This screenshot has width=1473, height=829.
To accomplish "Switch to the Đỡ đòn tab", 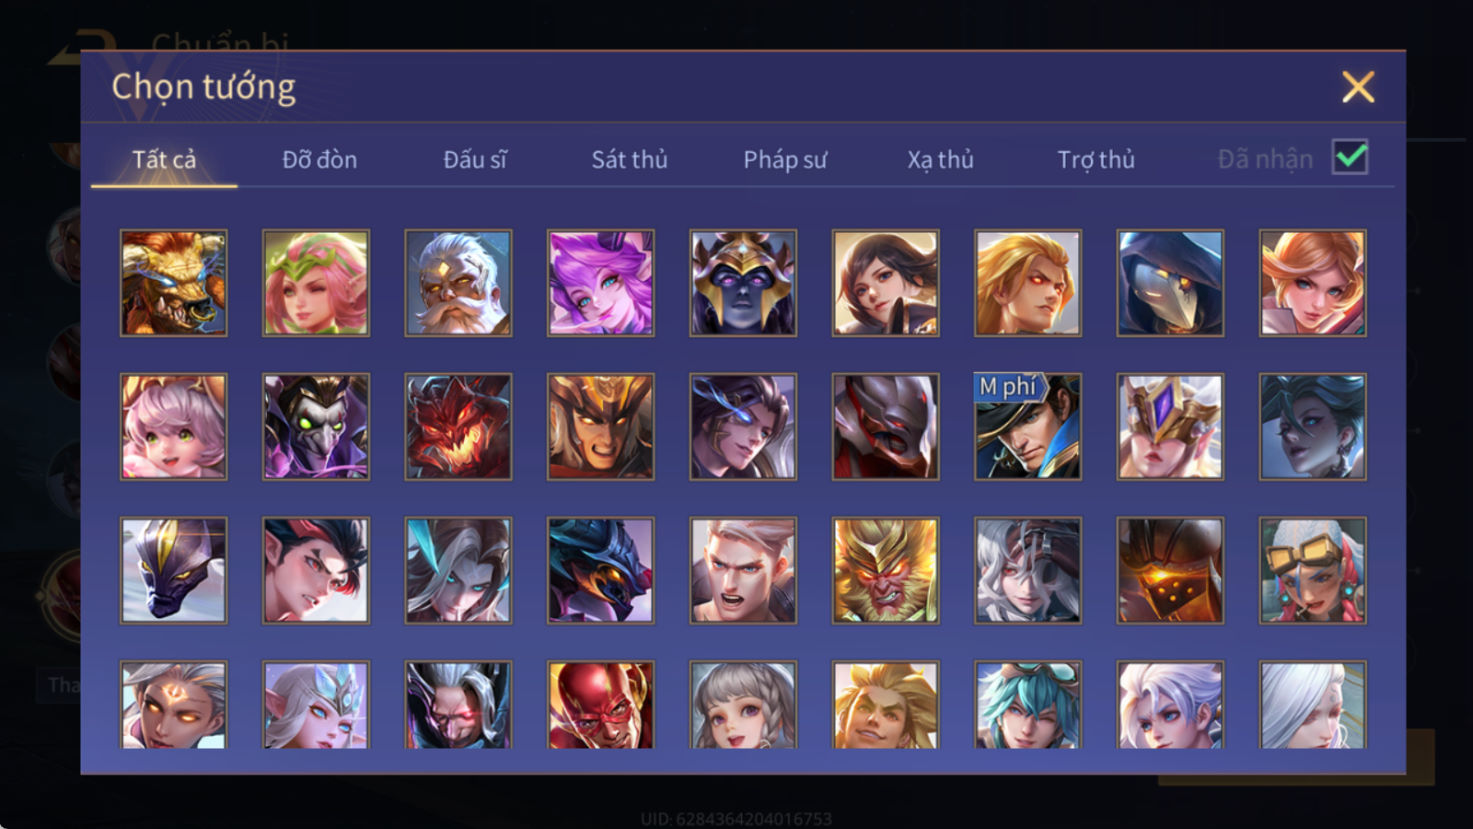I will click(319, 159).
